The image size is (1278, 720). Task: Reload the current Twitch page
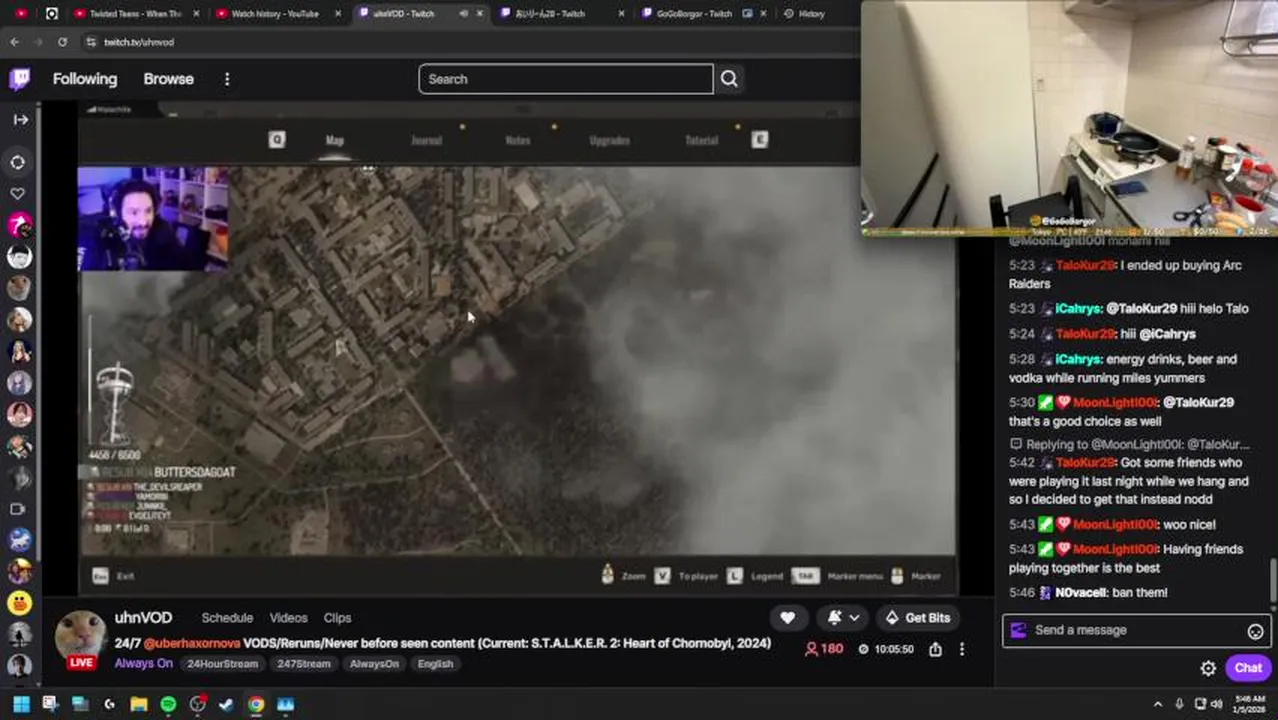coord(62,42)
